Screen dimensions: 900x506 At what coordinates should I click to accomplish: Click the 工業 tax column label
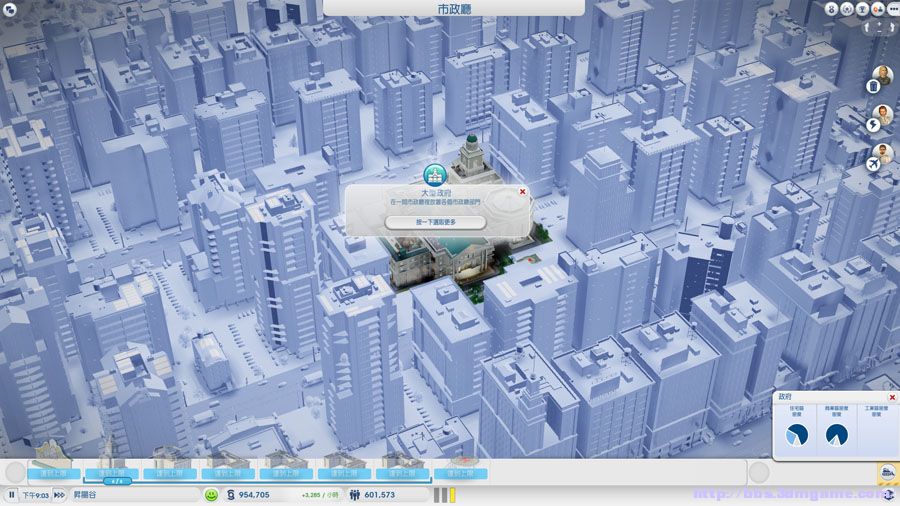click(x=876, y=411)
